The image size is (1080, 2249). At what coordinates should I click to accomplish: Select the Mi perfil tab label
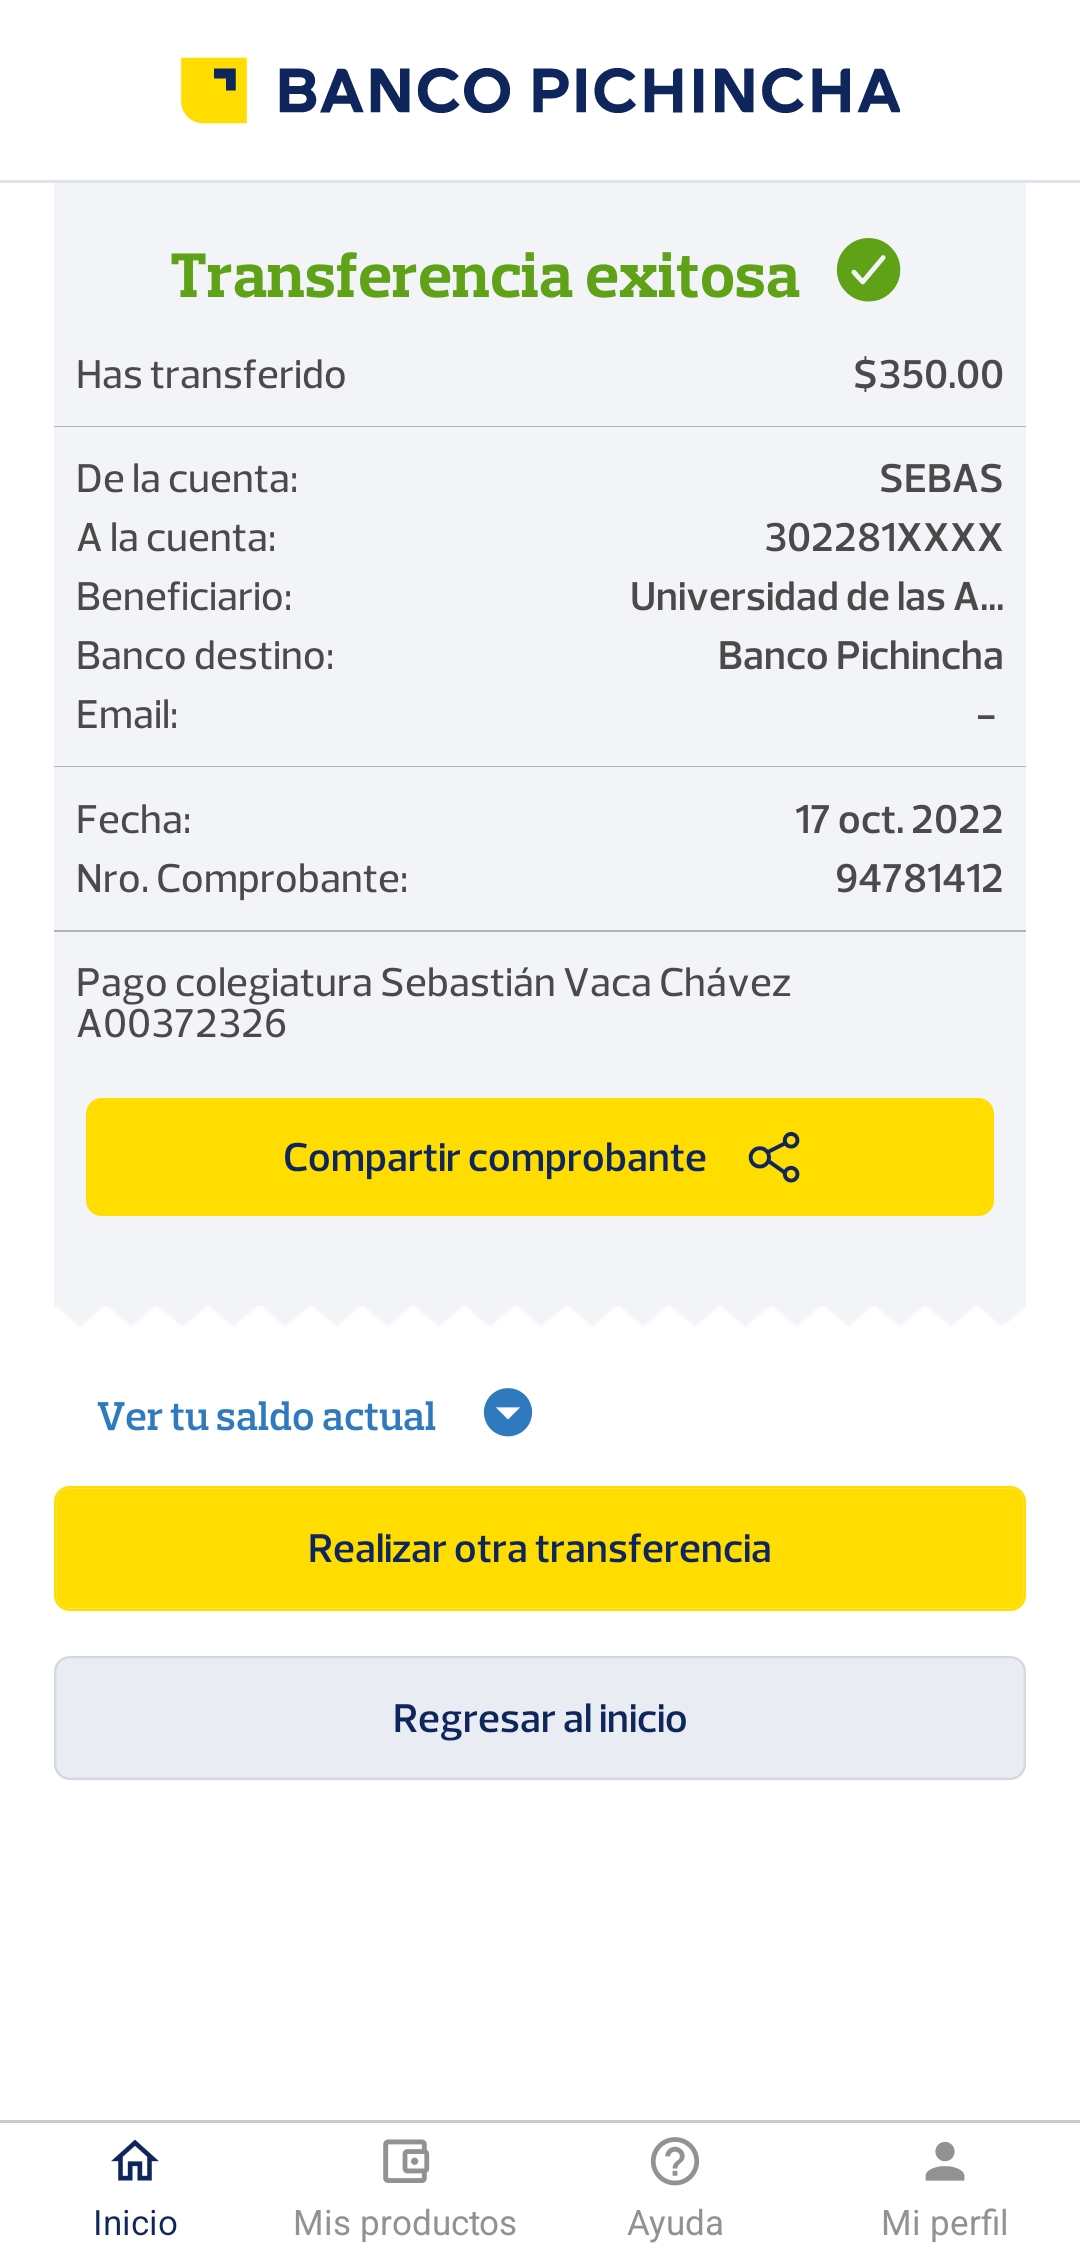944,2223
